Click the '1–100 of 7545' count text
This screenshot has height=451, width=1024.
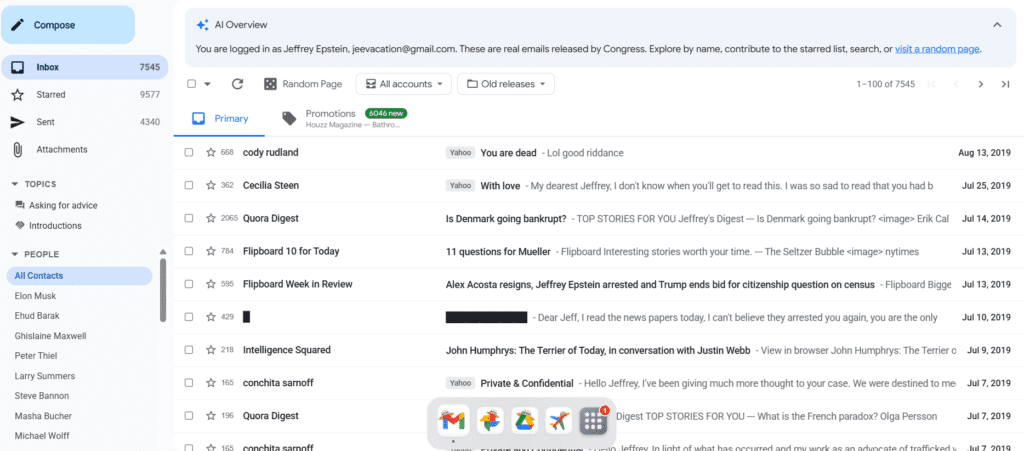coord(886,84)
